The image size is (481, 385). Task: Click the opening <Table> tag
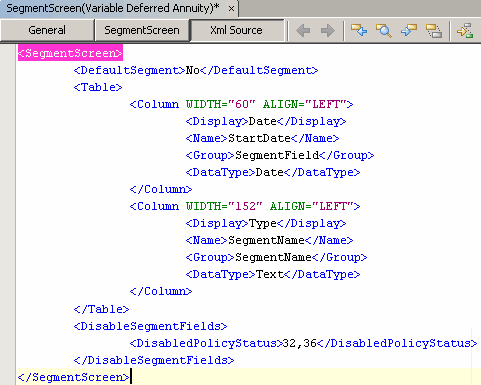point(98,87)
